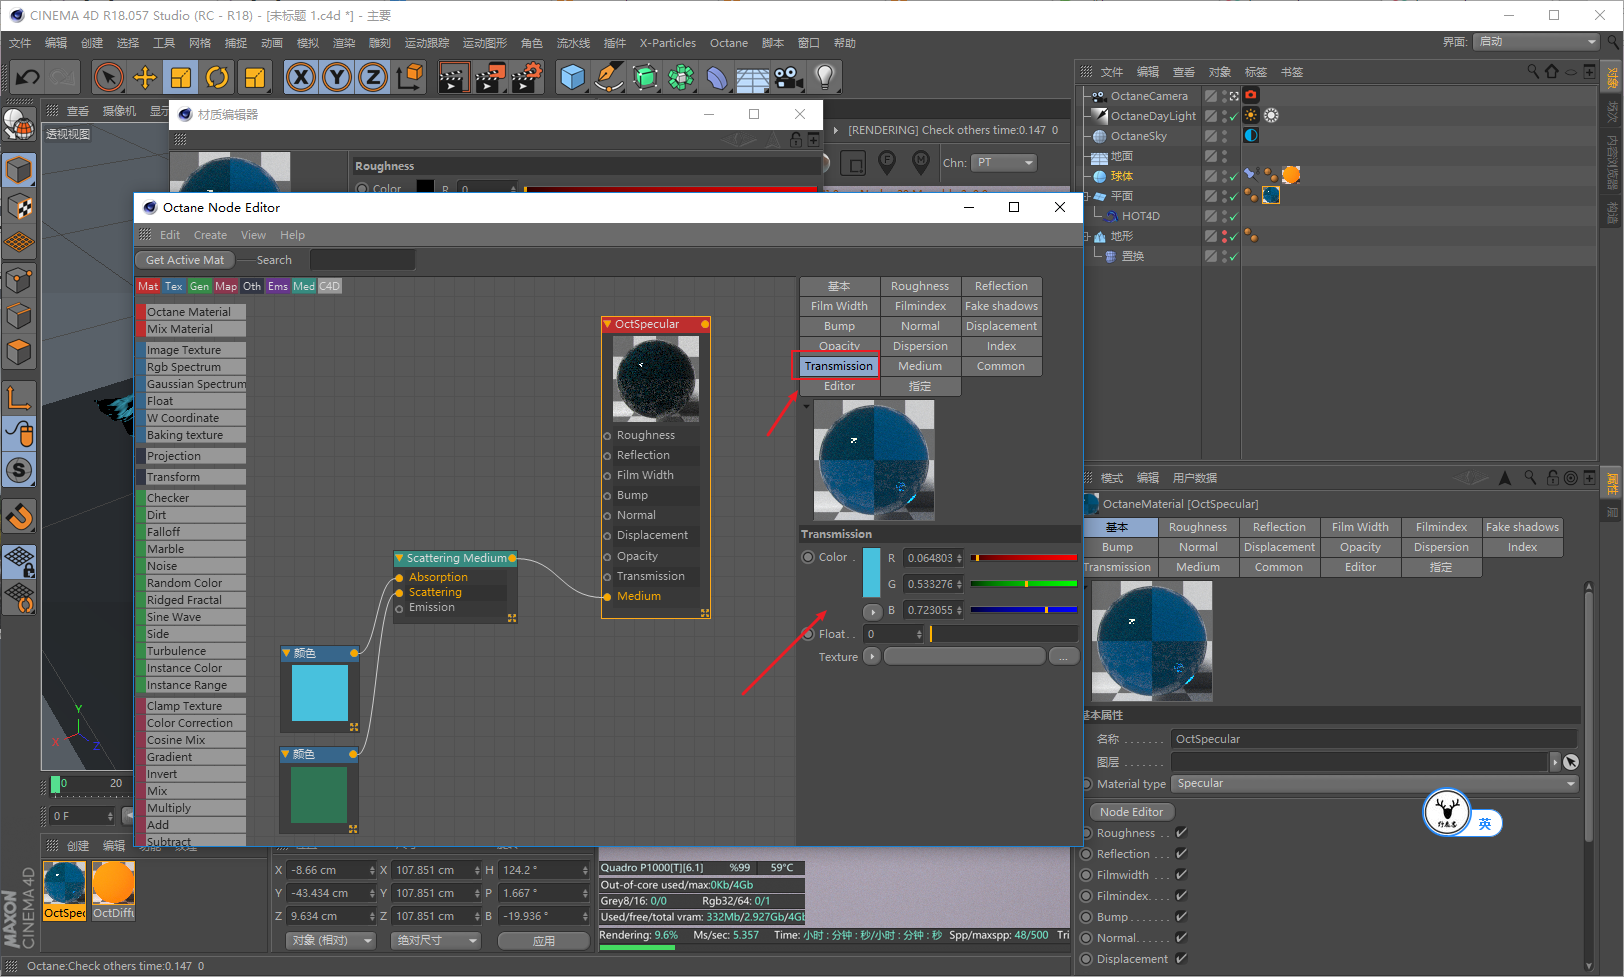The height and width of the screenshot is (977, 1624).
Task: Click the Texture arrow button in Transmission
Action: pos(872,656)
